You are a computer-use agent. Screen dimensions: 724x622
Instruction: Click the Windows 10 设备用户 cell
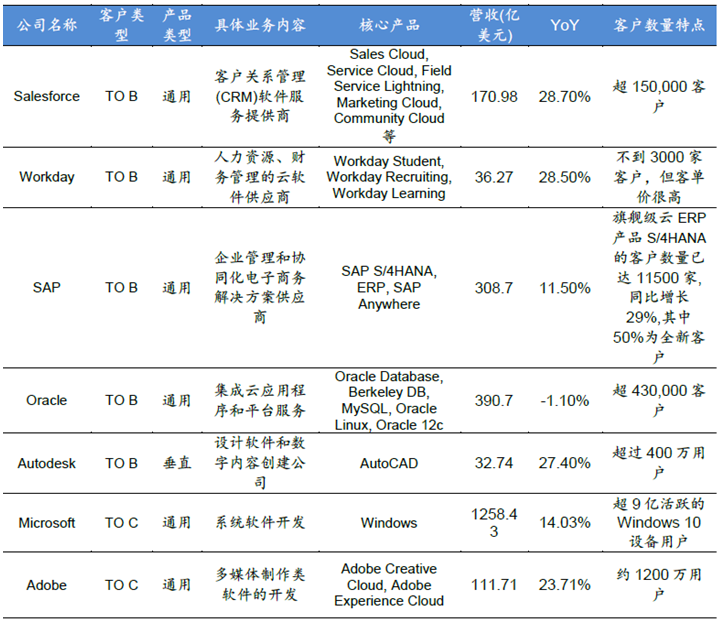659,522
